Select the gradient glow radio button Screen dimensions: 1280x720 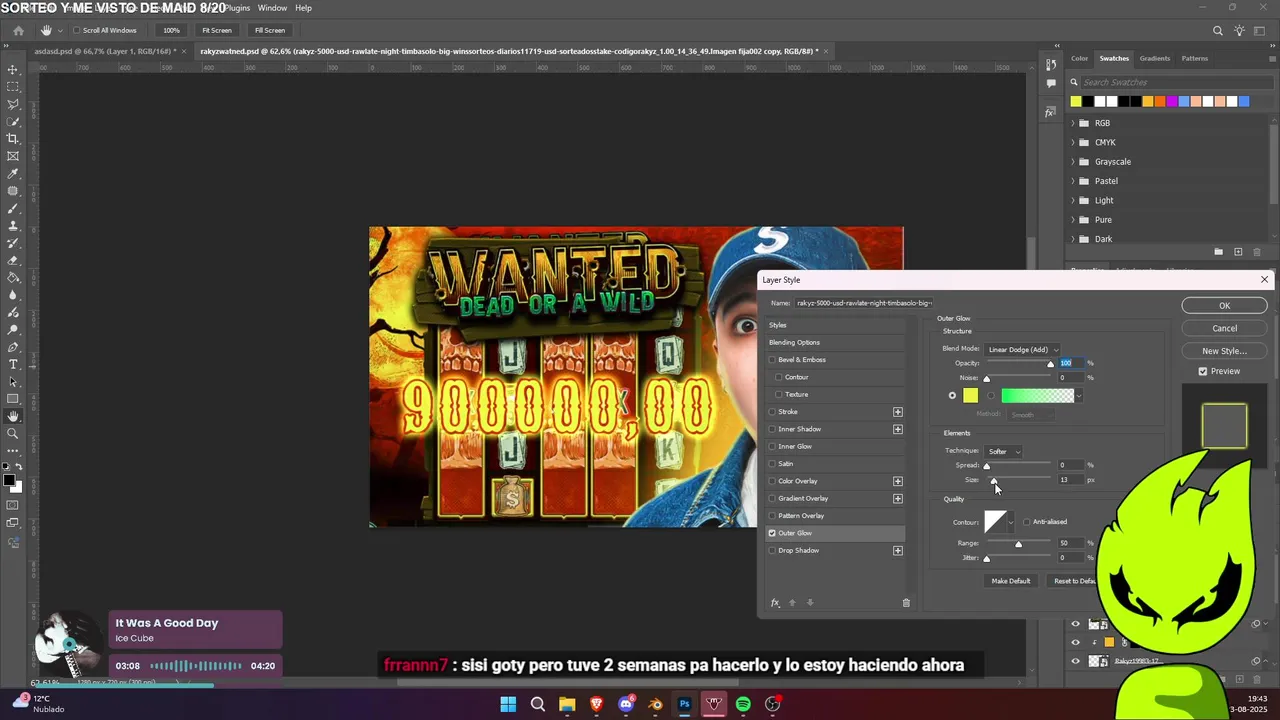coord(991,396)
